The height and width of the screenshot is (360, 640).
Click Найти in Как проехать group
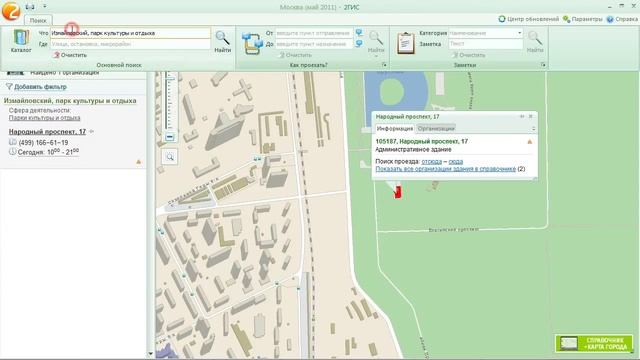coord(376,41)
